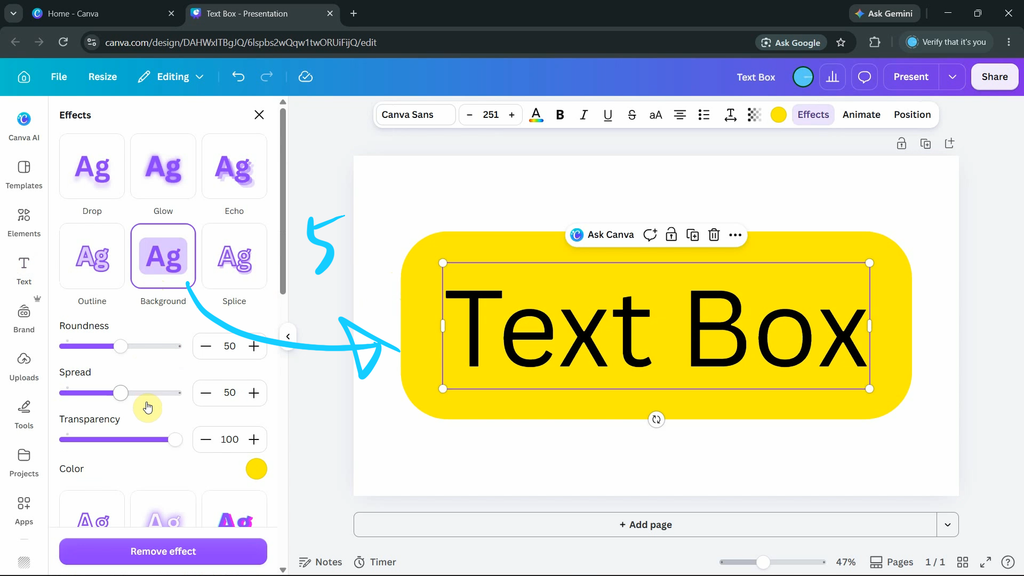Open the Timer
1024x576 pixels.
pyautogui.click(x=376, y=562)
